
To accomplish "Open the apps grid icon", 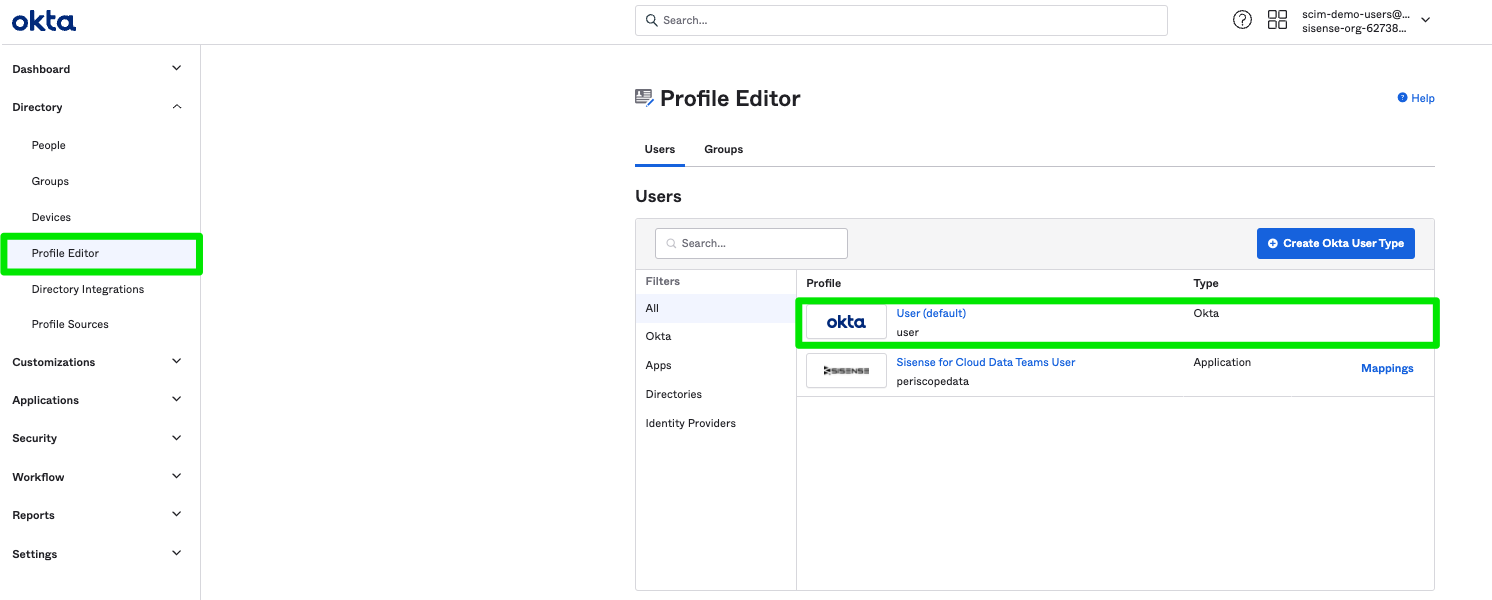I will point(1277,20).
